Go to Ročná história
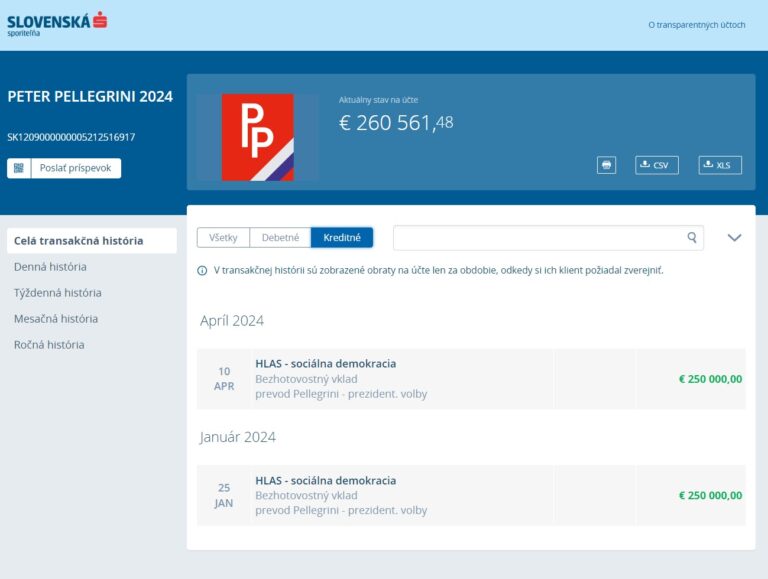 click(49, 345)
